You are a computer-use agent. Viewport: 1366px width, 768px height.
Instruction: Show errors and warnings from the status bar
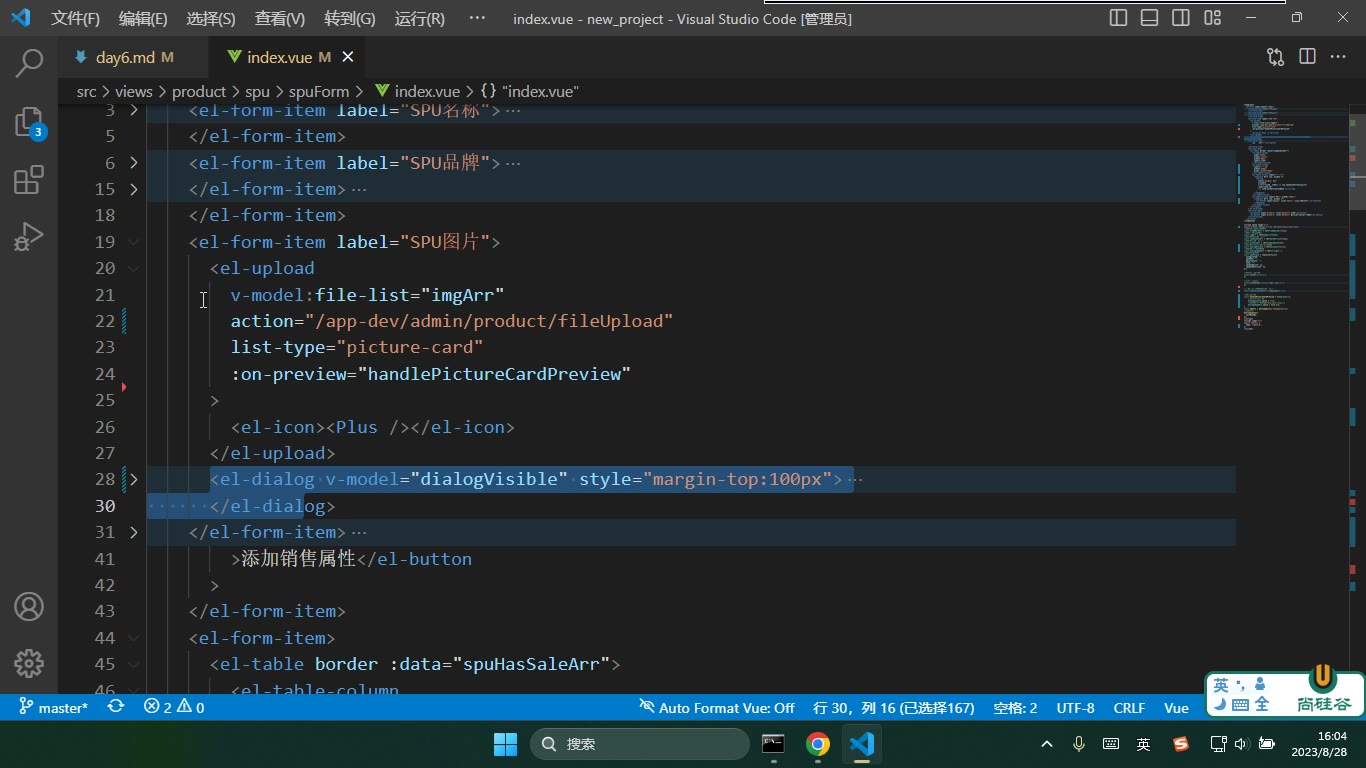[174, 707]
